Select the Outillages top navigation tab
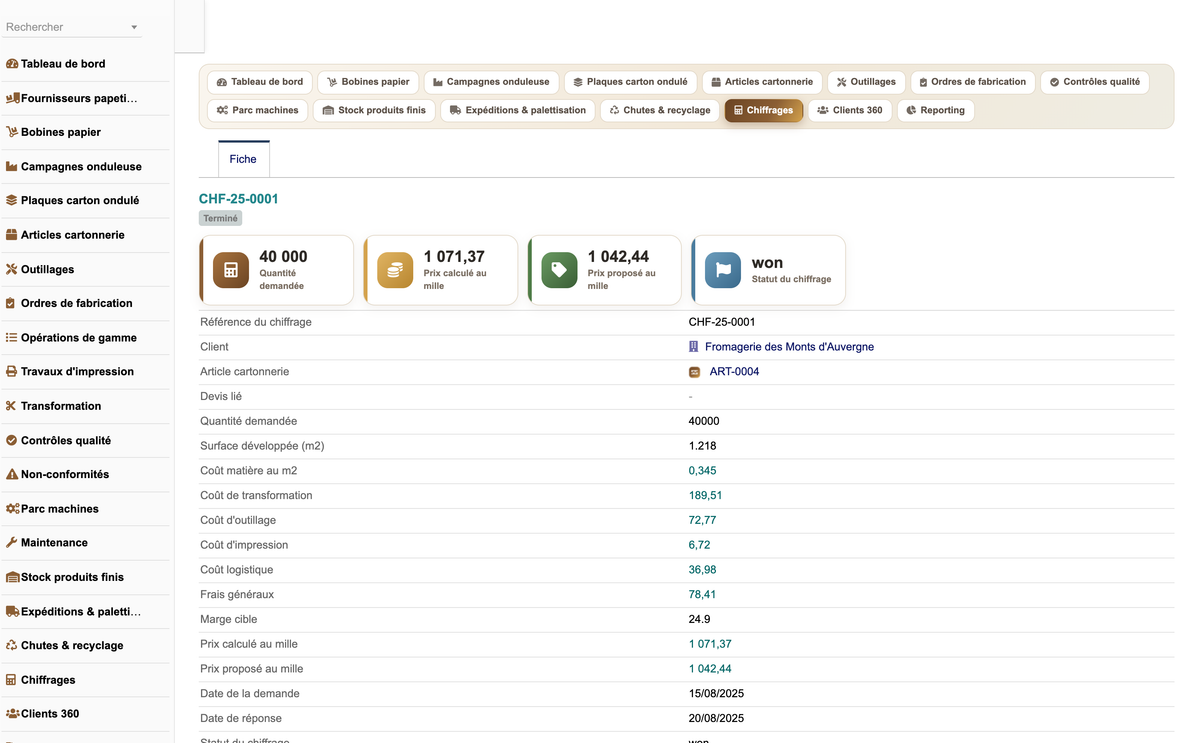 click(867, 82)
